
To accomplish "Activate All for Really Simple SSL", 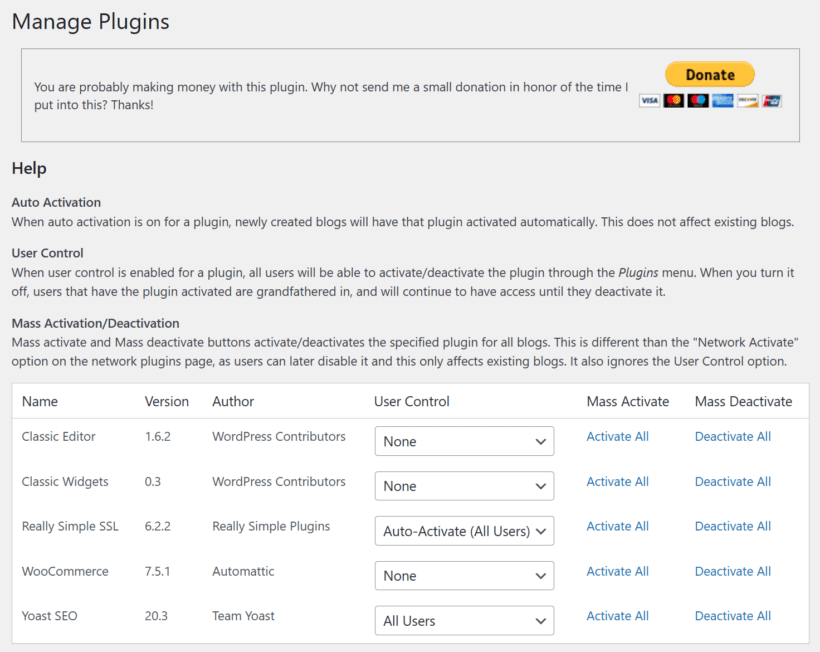I will pos(617,526).
